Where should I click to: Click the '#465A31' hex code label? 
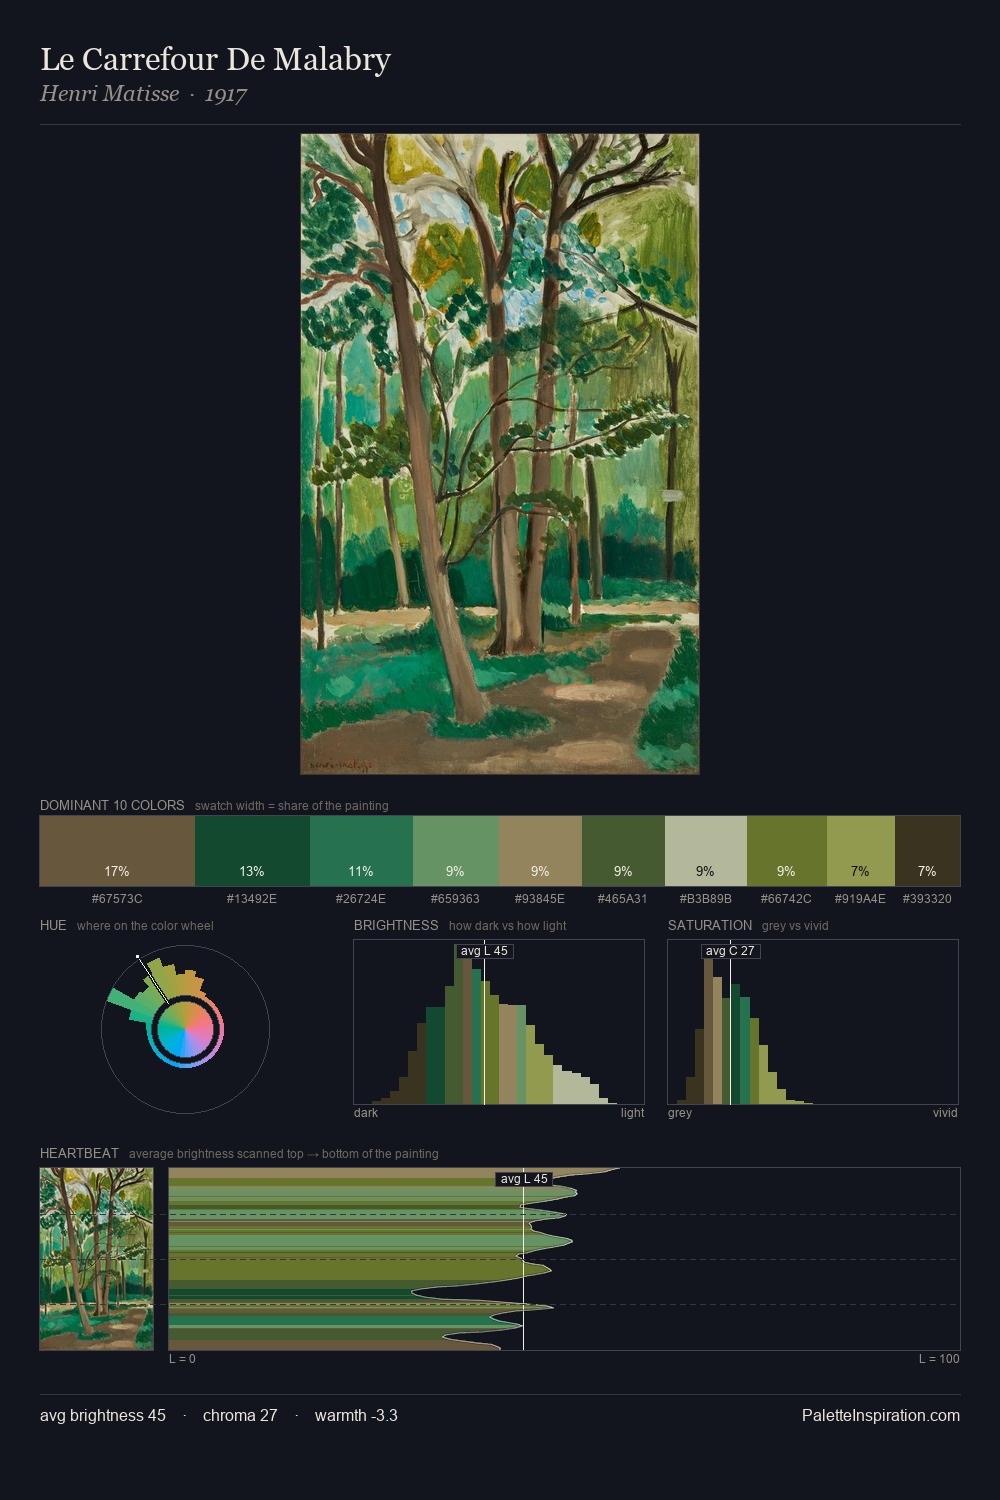(623, 899)
